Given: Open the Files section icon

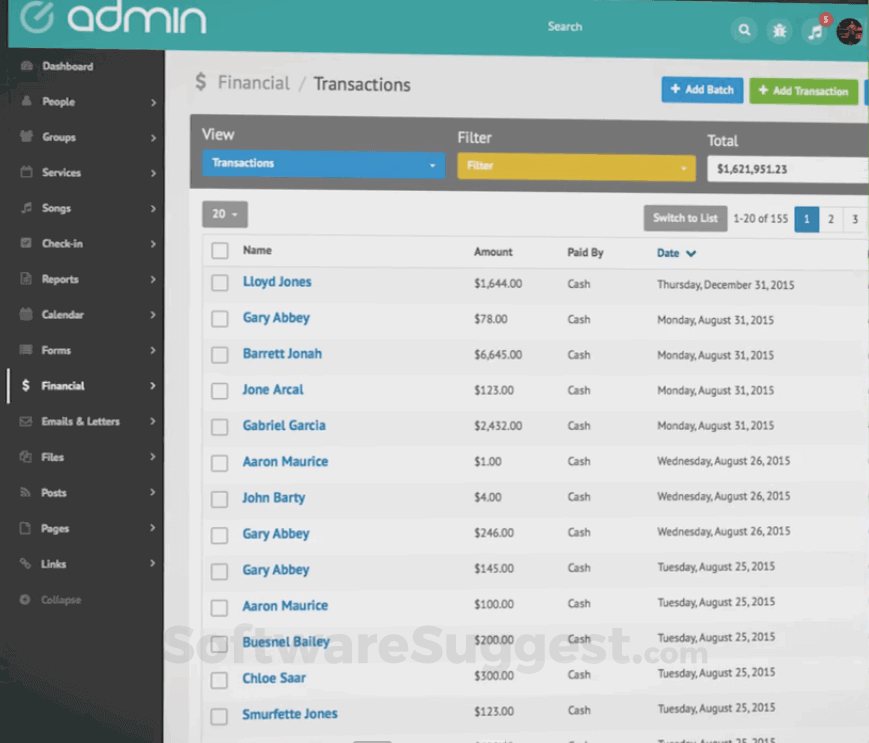Looking at the screenshot, I should (24, 457).
